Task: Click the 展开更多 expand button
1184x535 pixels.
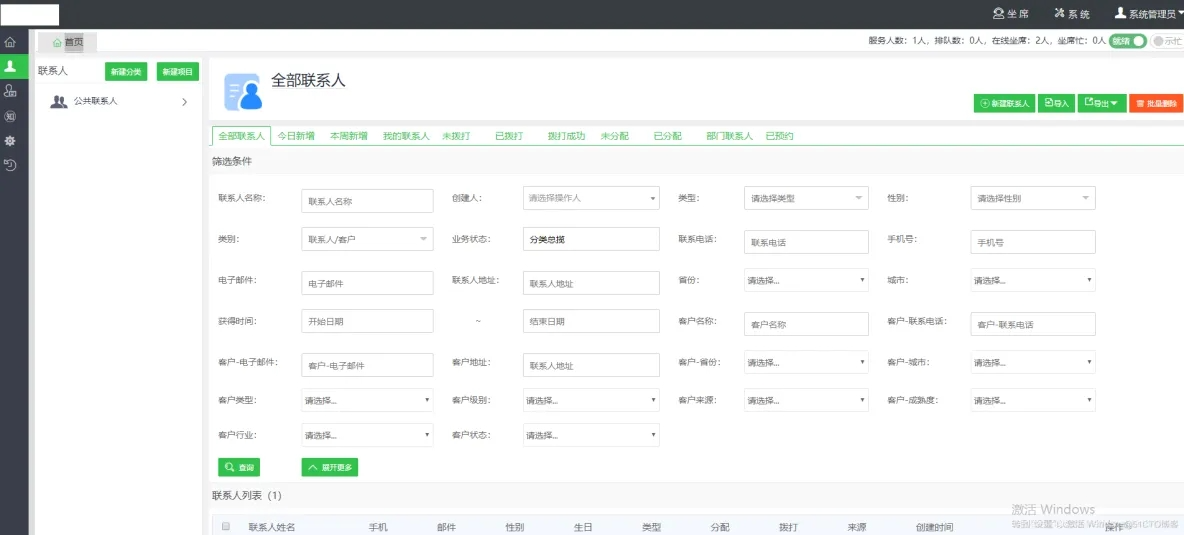Action: [x=329, y=467]
